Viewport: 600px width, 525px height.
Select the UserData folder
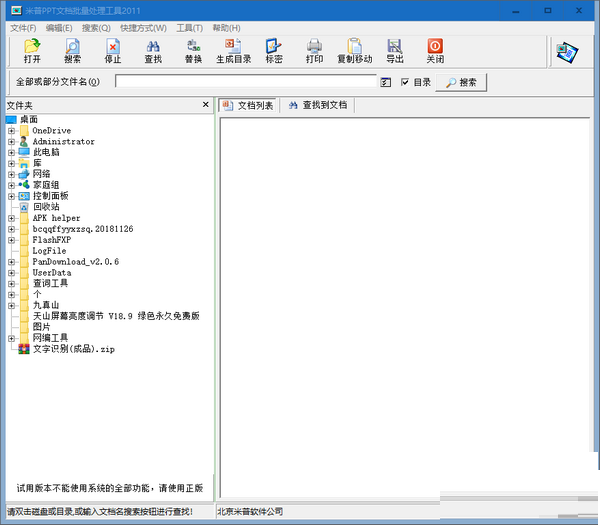coord(52,273)
